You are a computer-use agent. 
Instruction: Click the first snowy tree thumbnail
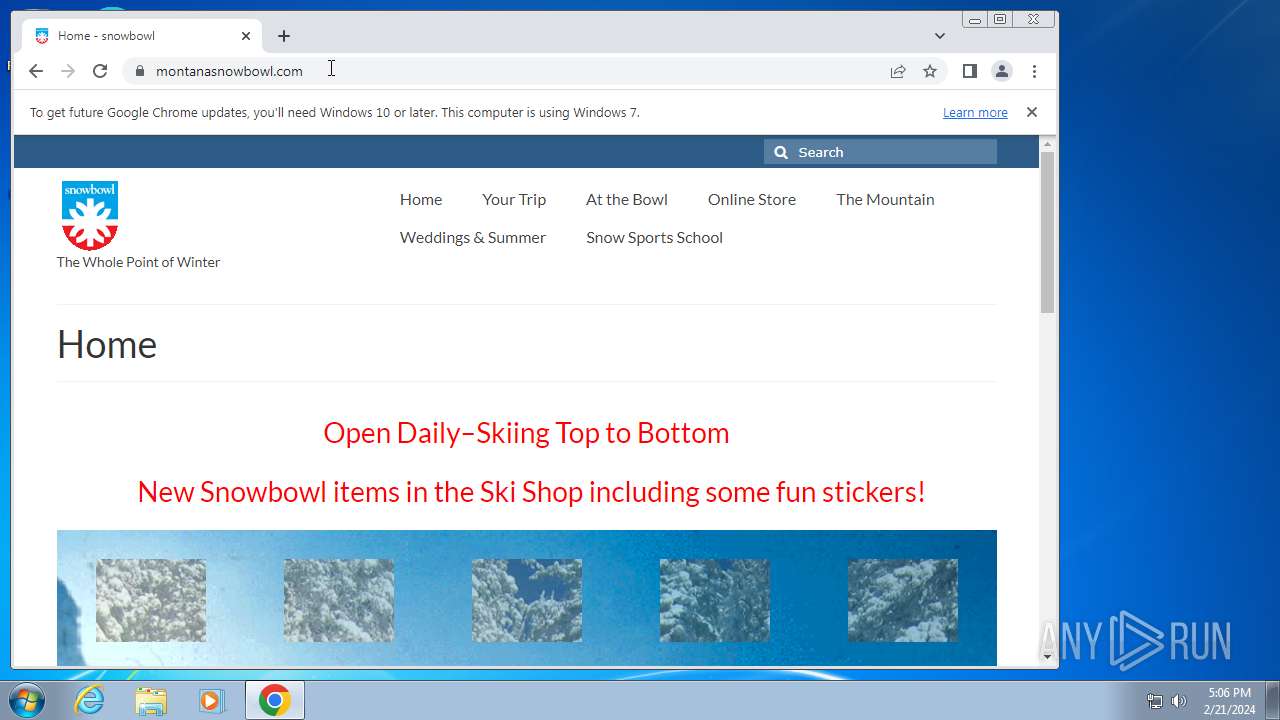coord(151,600)
